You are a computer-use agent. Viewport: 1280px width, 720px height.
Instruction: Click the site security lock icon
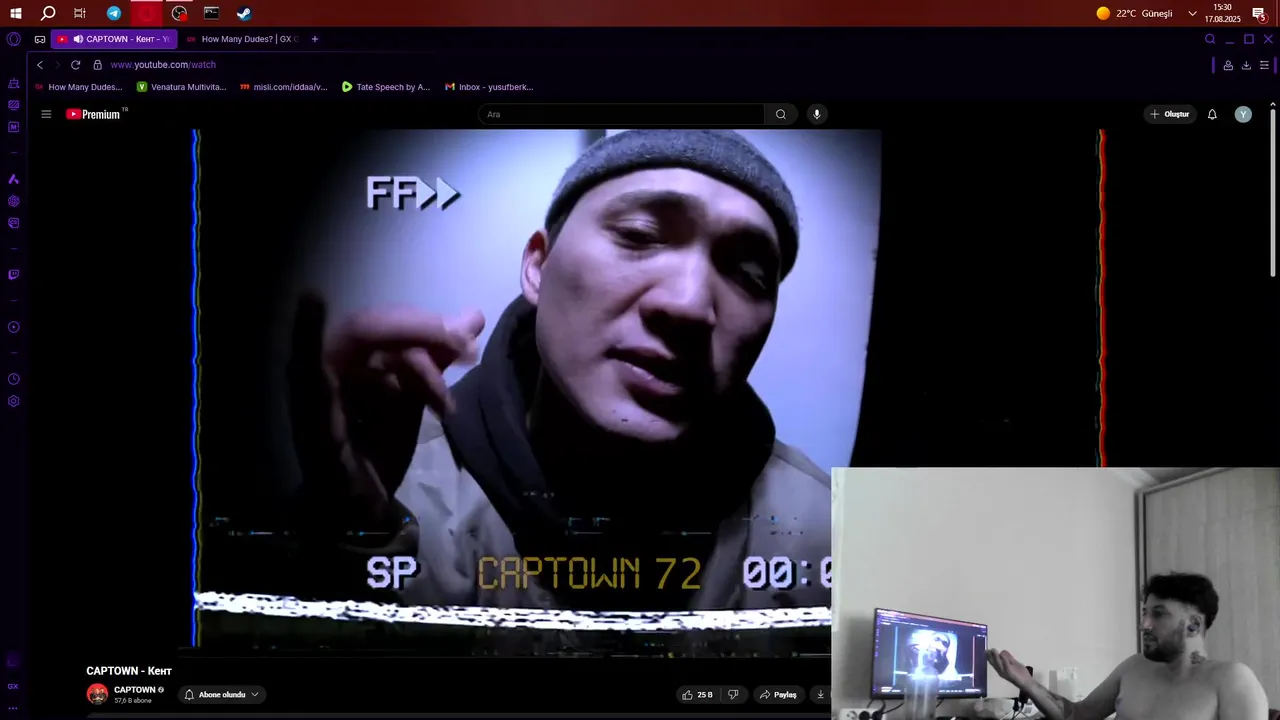[x=97, y=64]
